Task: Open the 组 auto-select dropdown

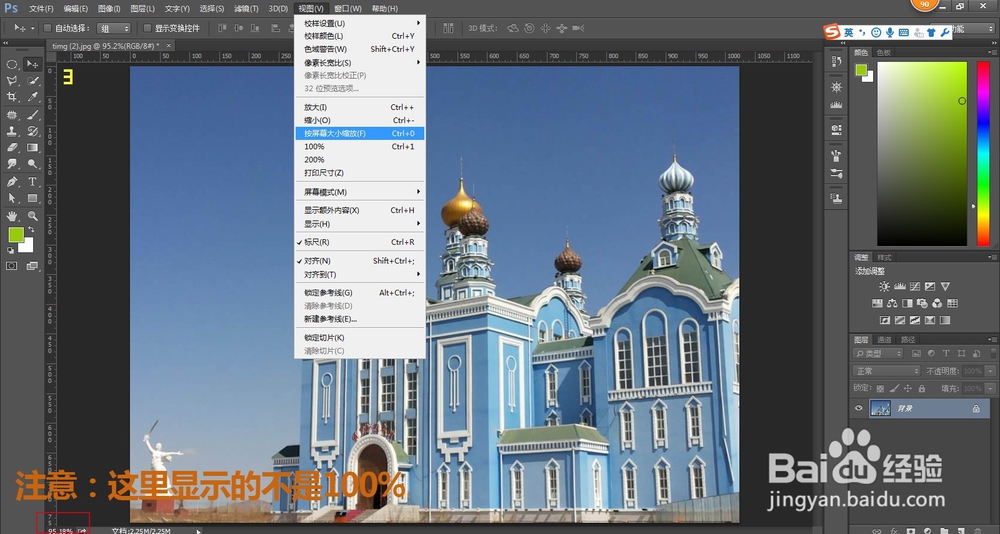Action: click(x=114, y=28)
